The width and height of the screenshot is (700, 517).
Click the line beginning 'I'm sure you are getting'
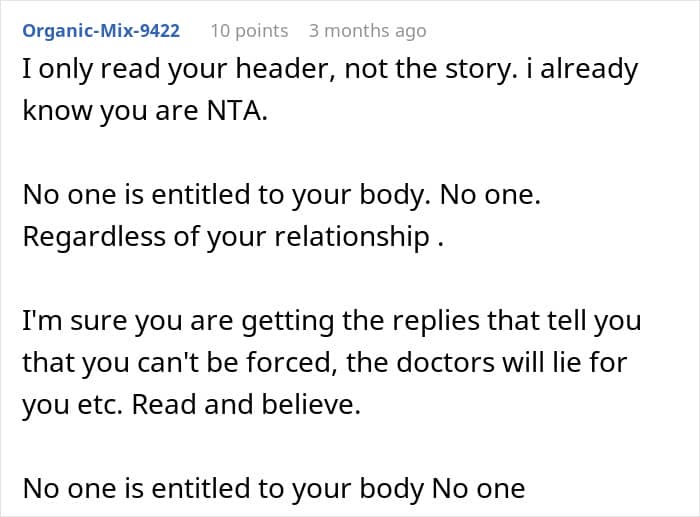pos(332,321)
